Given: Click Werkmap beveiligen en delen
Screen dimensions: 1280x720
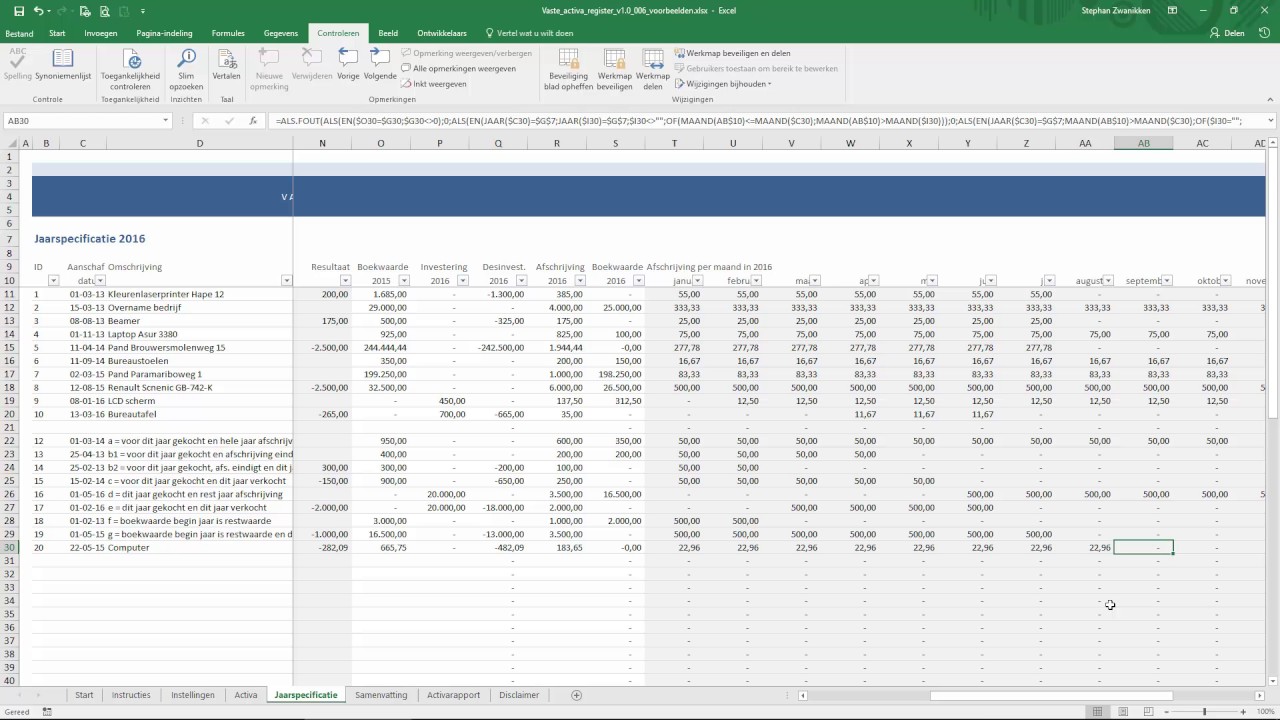Looking at the screenshot, I should (x=733, y=53).
